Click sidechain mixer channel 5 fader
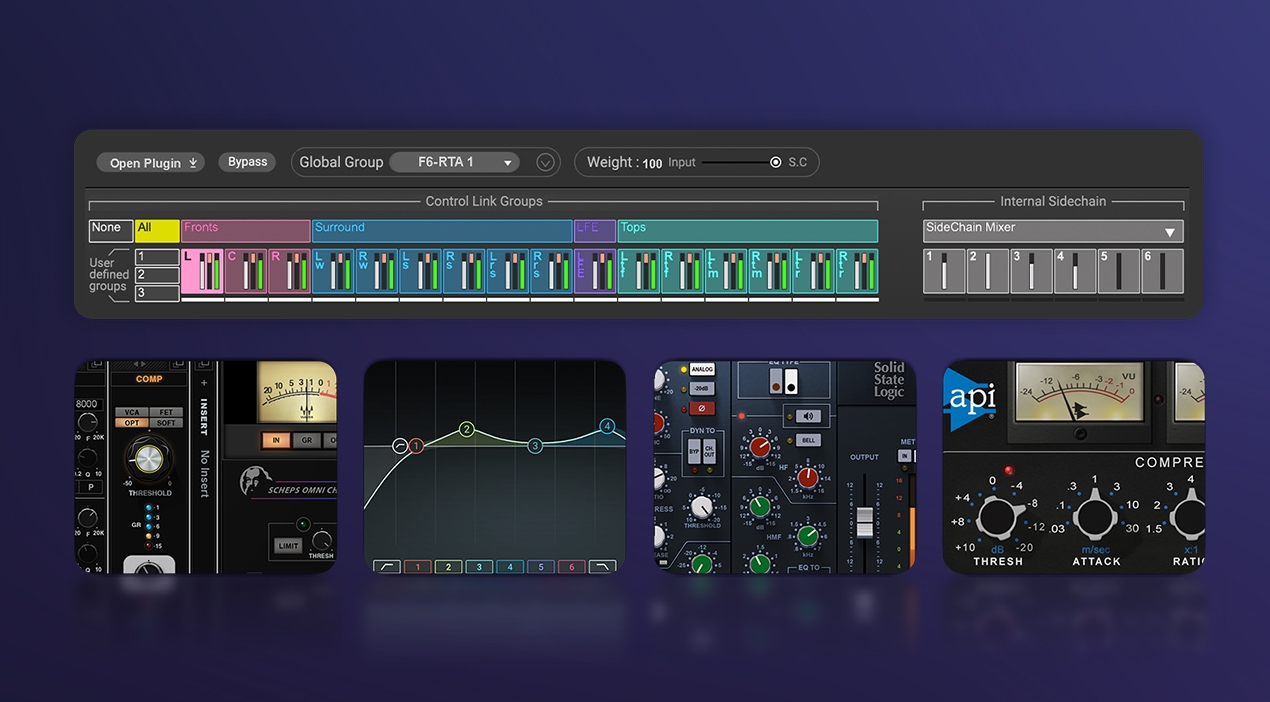The width and height of the screenshot is (1270, 702). 1119,271
